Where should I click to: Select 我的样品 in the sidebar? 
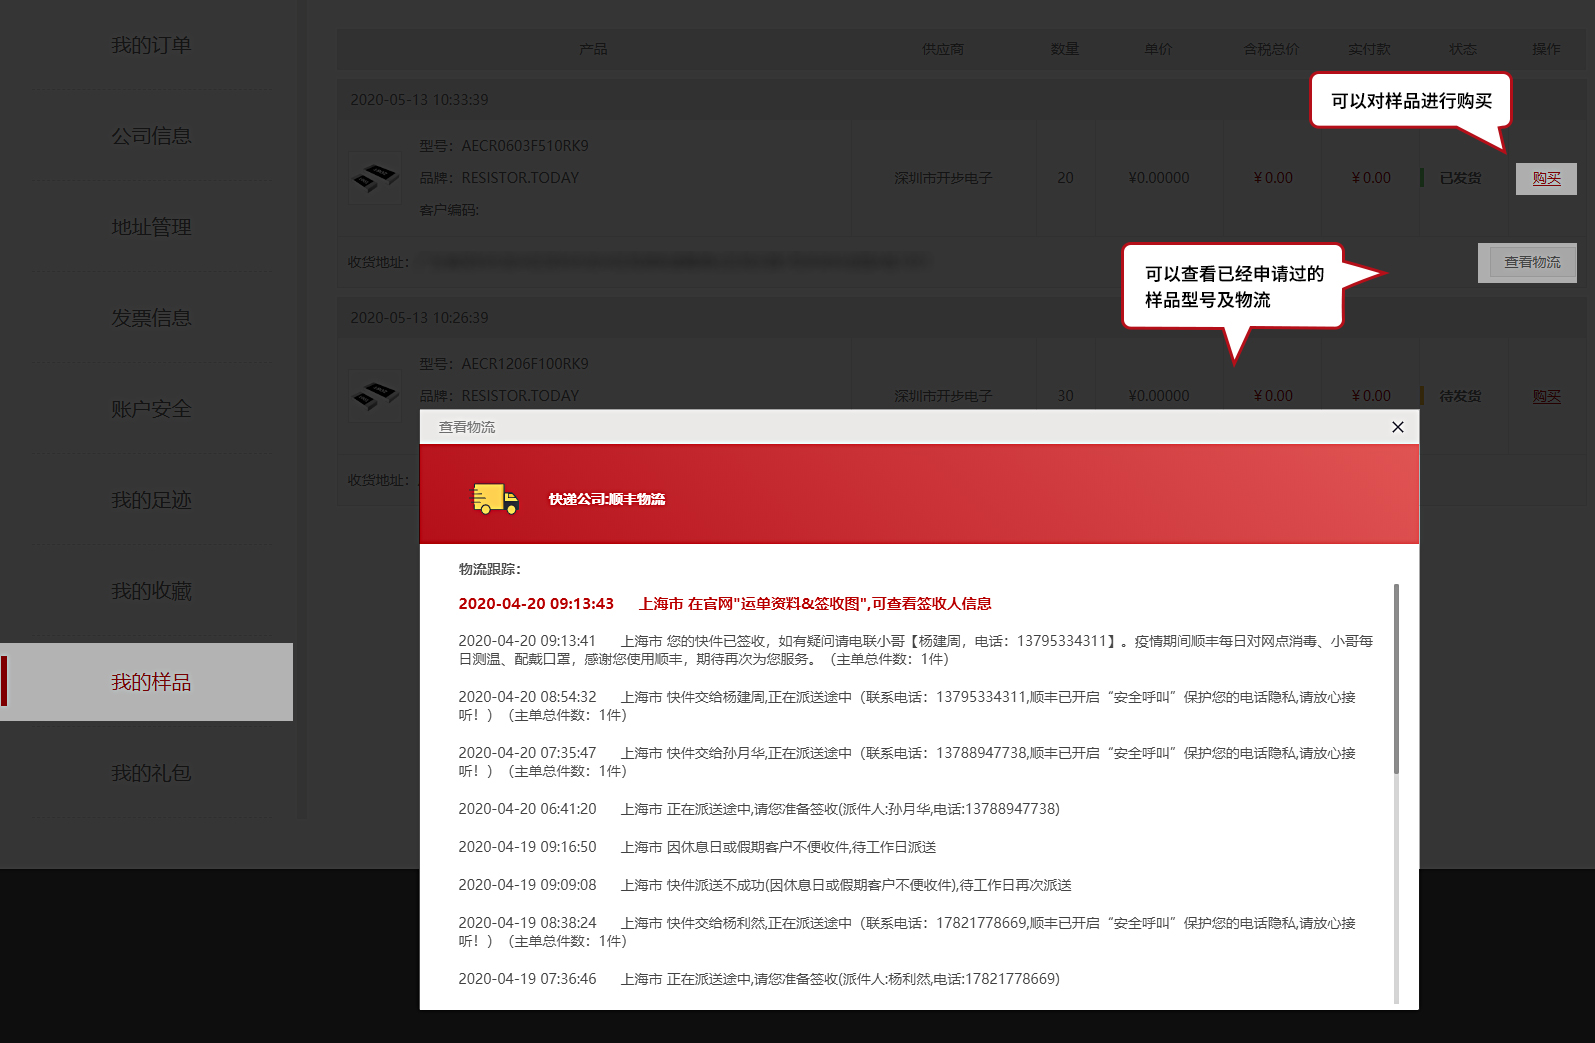pyautogui.click(x=151, y=682)
